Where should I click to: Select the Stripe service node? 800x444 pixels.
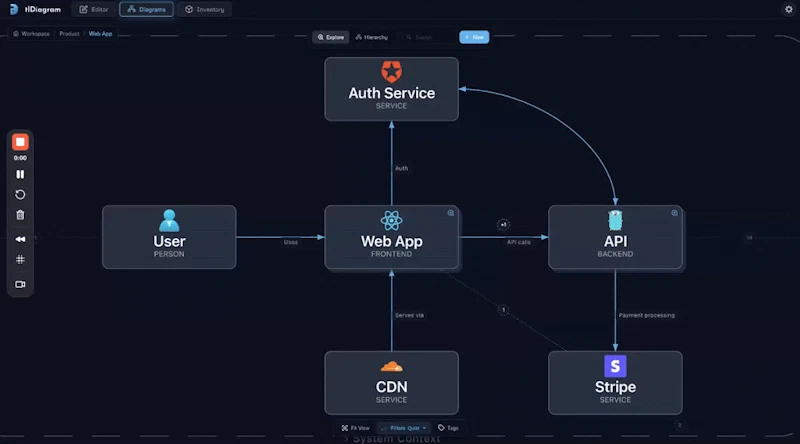tap(615, 383)
